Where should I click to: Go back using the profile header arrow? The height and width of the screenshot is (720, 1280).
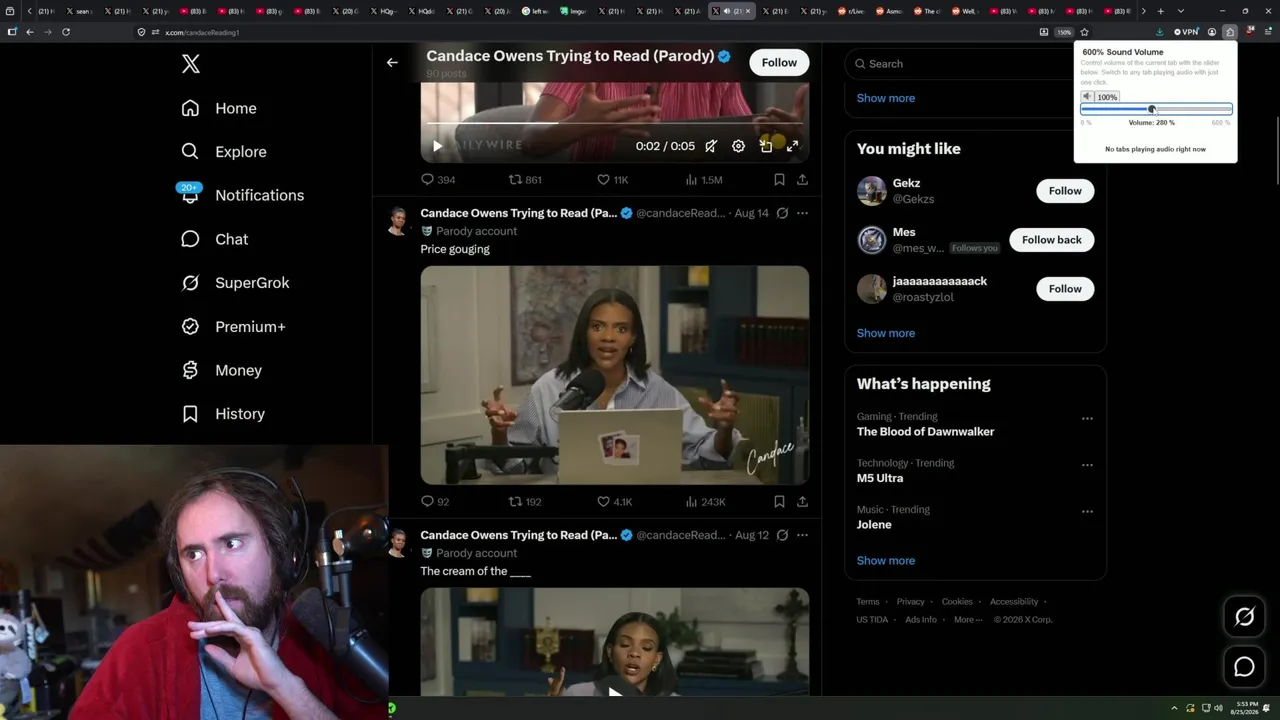tap(392, 62)
